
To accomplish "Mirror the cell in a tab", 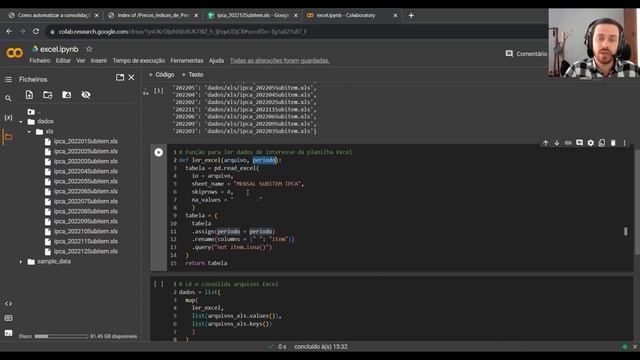I will click(x=602, y=143).
